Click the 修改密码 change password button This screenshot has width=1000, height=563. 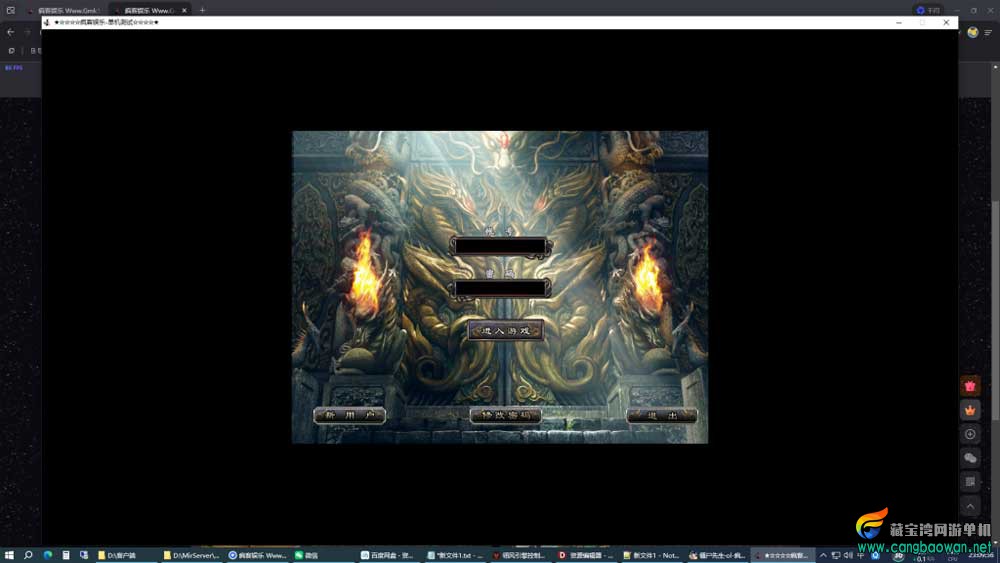(x=506, y=415)
